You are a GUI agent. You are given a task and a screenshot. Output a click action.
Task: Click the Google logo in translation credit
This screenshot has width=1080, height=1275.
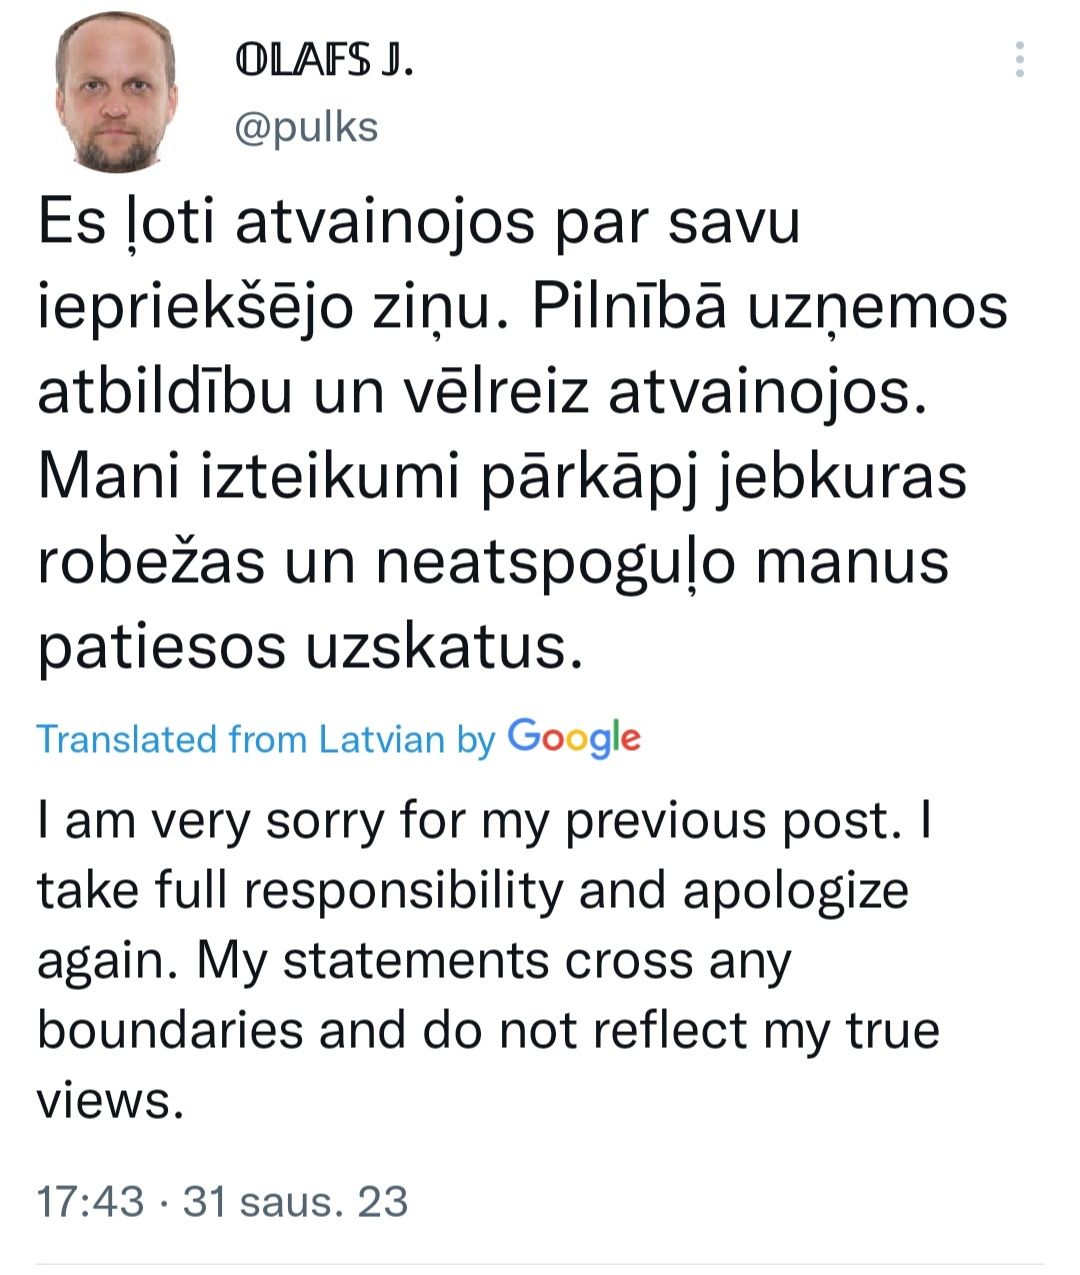tap(574, 738)
